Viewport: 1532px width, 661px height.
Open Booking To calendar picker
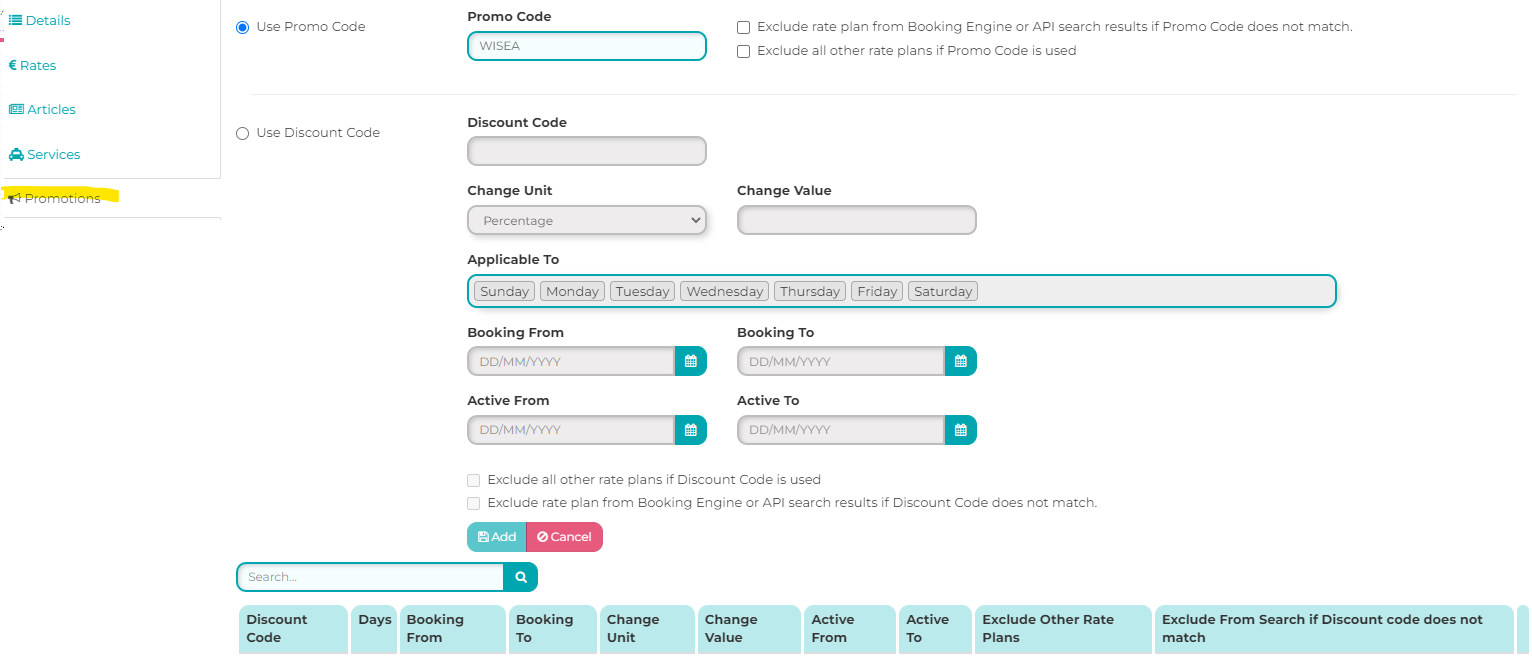click(x=961, y=361)
